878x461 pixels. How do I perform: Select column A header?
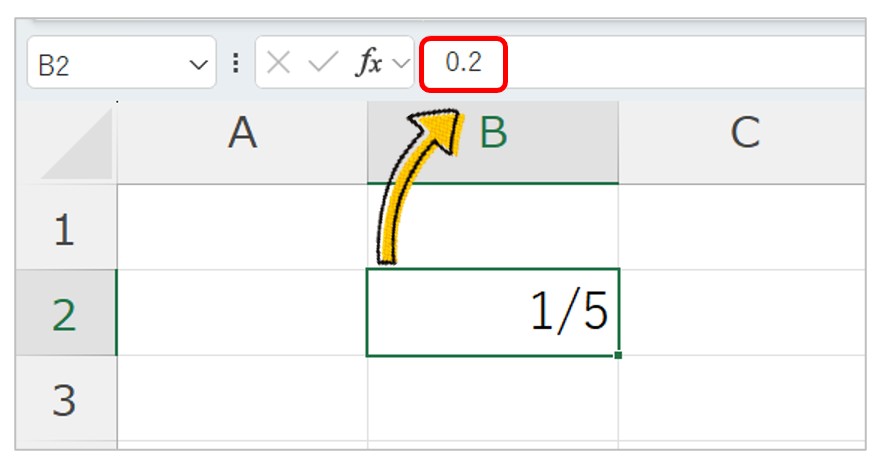coord(242,143)
